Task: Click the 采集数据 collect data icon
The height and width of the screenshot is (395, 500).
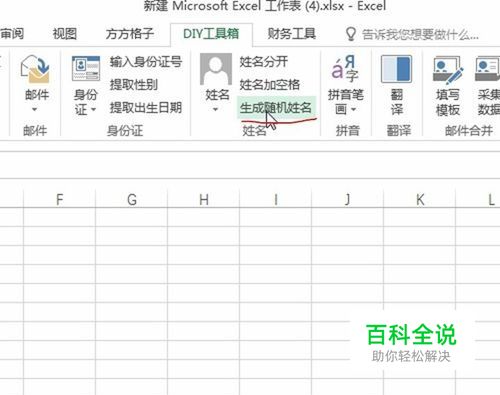Action: click(x=487, y=69)
